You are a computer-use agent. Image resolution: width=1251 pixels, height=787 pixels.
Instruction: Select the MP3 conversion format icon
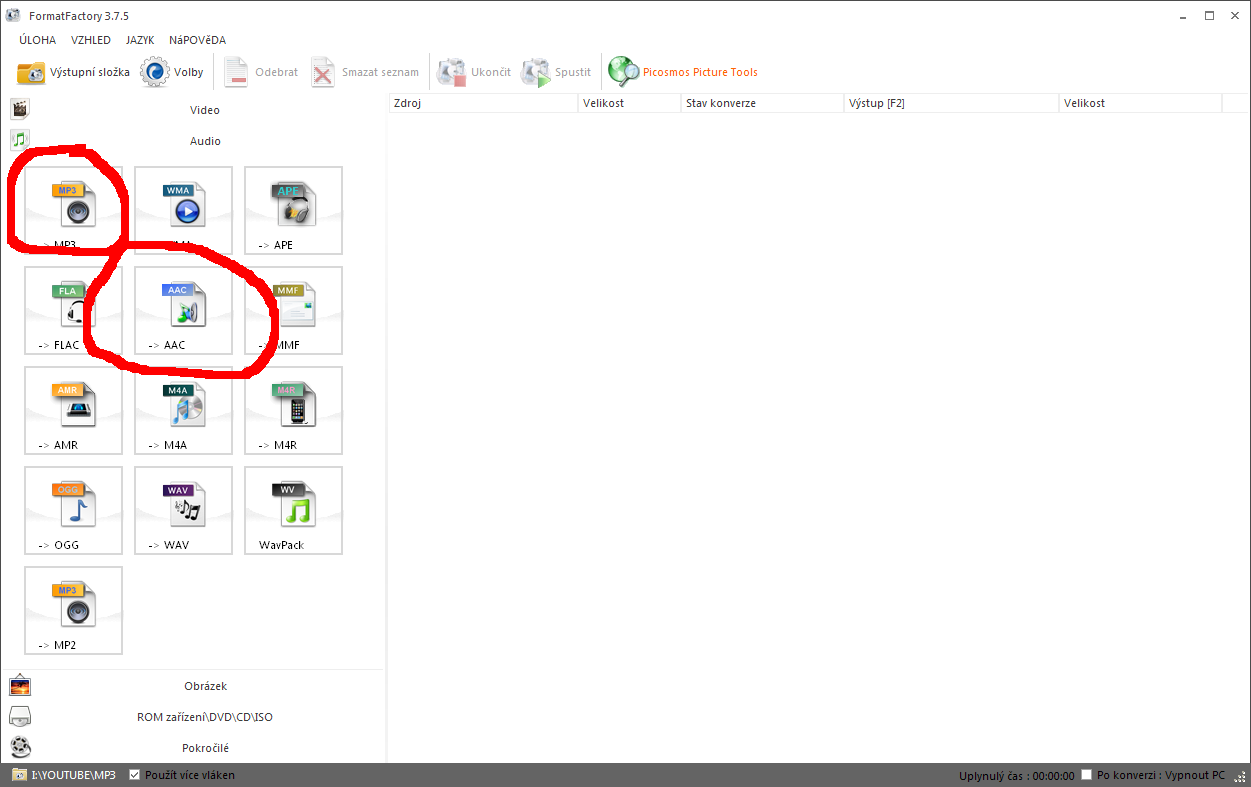[74, 210]
